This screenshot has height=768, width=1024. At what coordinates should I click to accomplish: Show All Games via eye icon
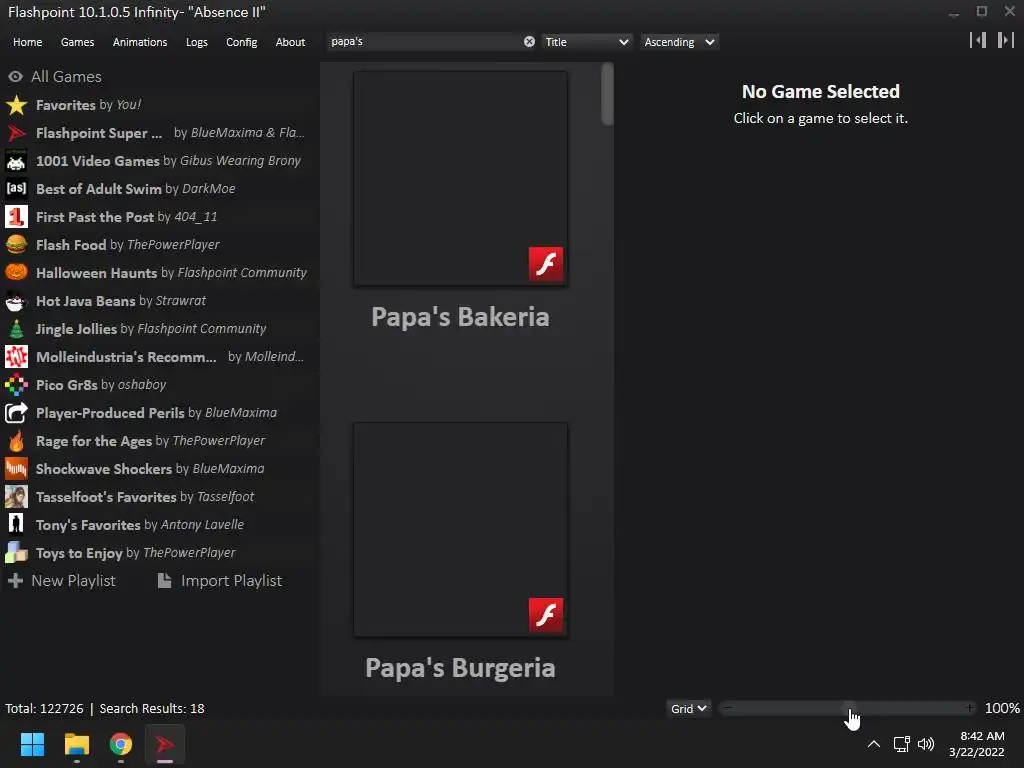click(15, 77)
